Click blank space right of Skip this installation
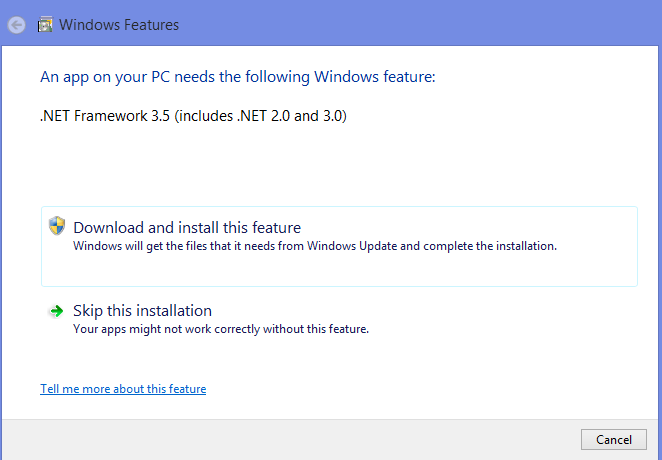This screenshot has width=662, height=460. [450, 312]
